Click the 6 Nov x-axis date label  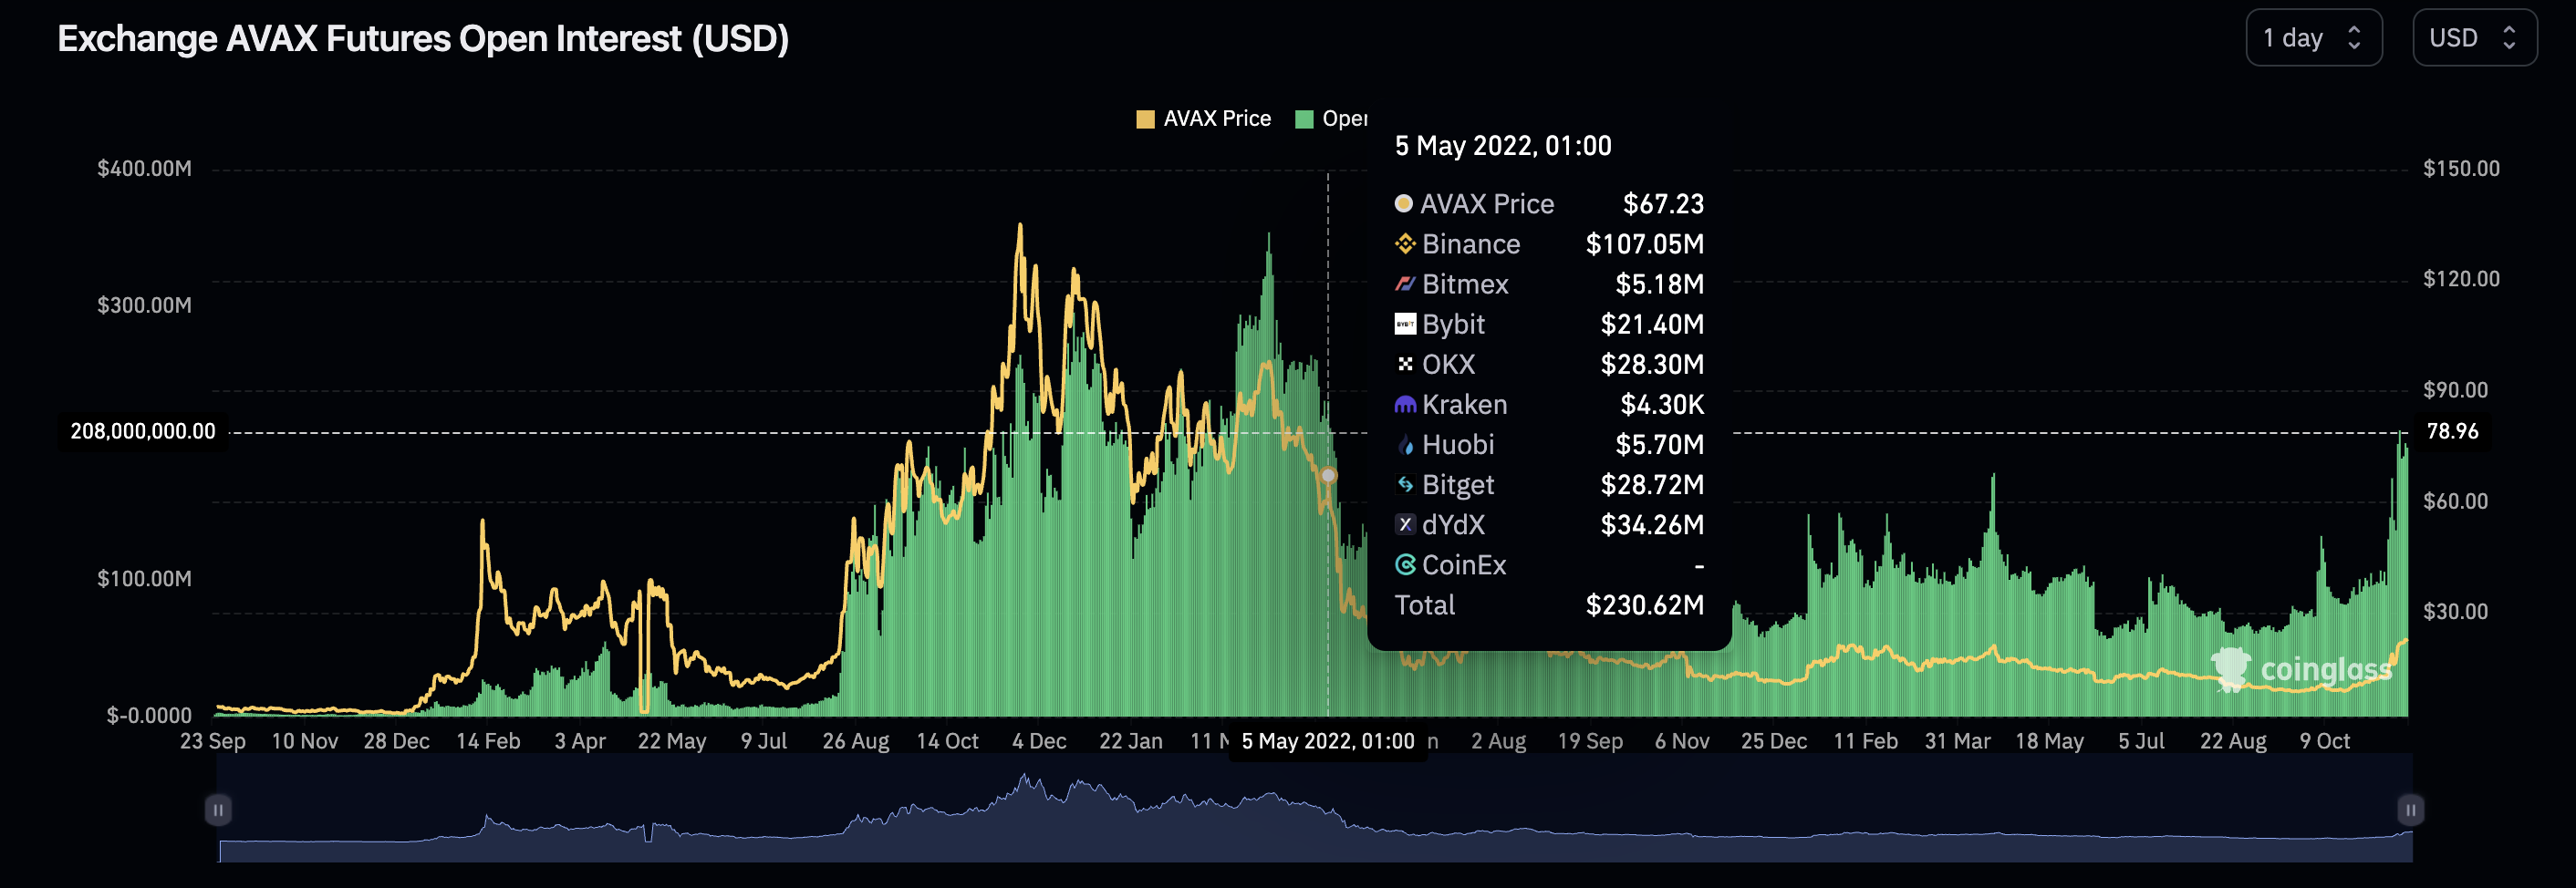tap(1682, 741)
